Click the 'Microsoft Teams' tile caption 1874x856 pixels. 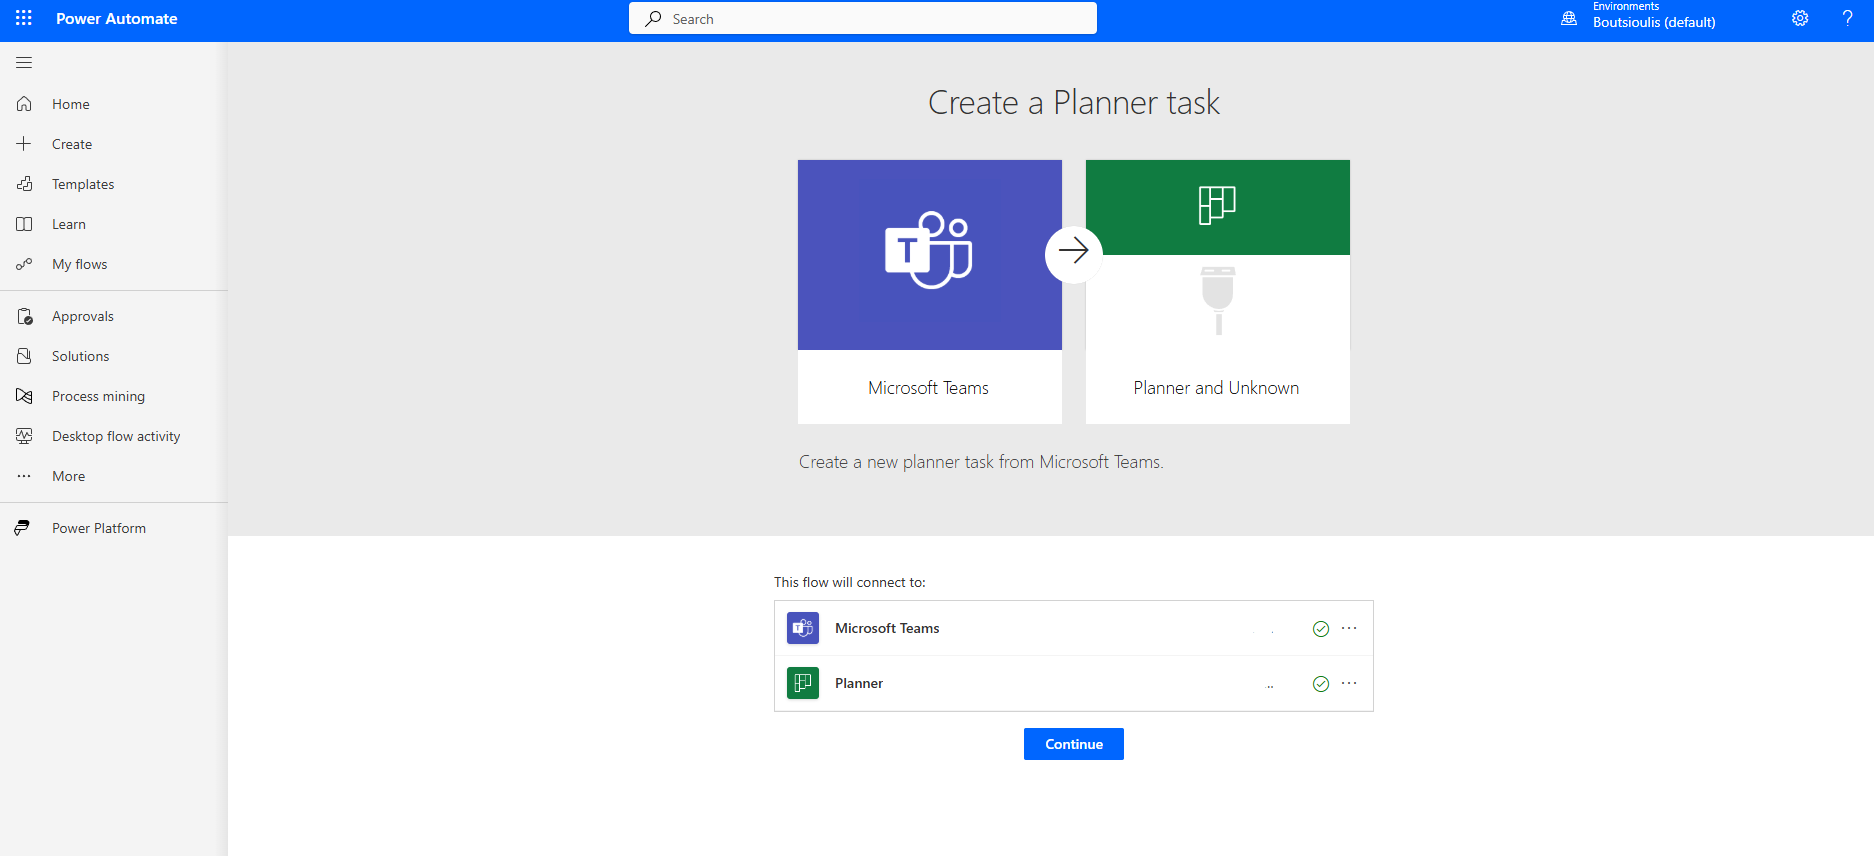tap(929, 388)
